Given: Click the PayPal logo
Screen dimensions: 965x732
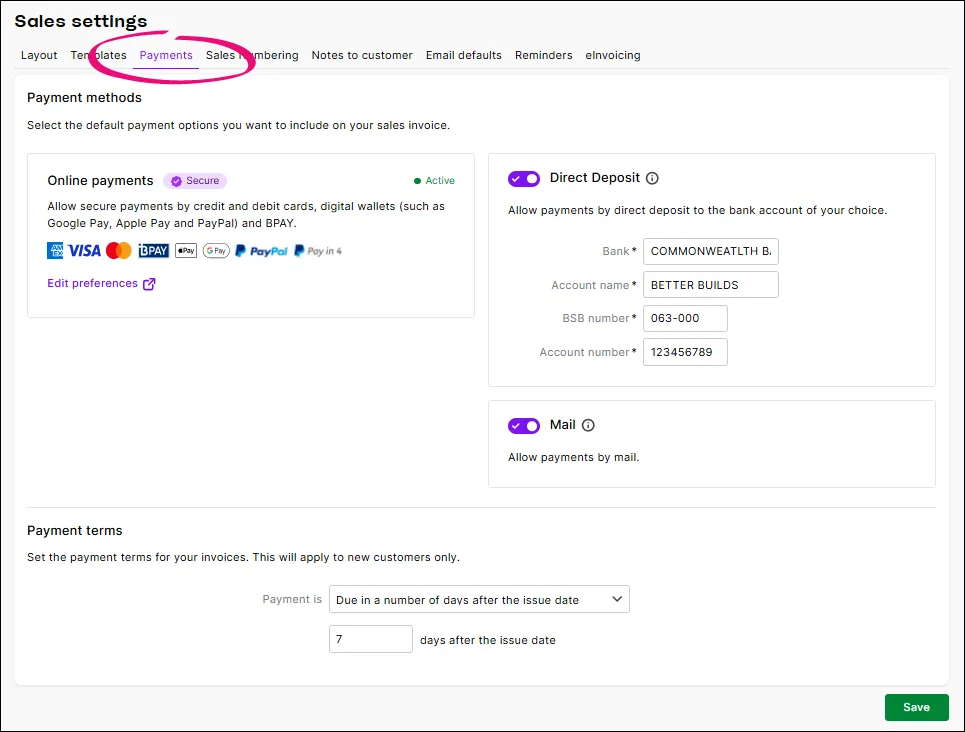Looking at the screenshot, I should (x=260, y=250).
